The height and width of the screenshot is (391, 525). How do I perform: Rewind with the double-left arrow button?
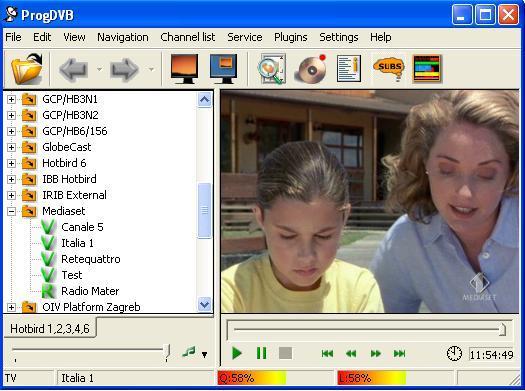[351, 354]
